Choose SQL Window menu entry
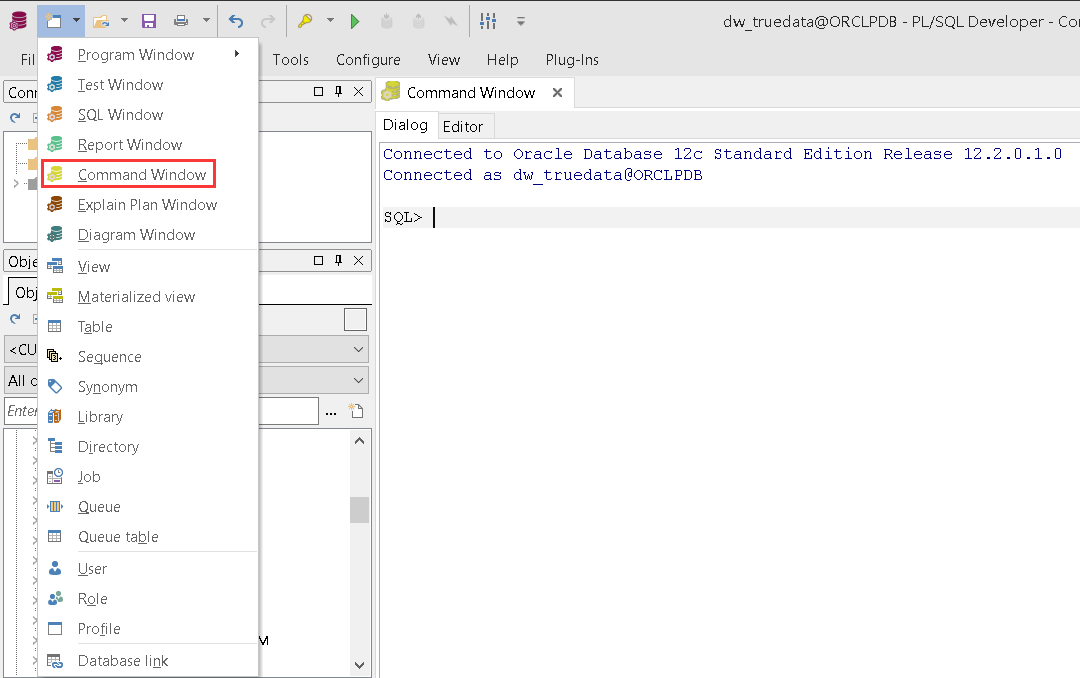 point(148,114)
